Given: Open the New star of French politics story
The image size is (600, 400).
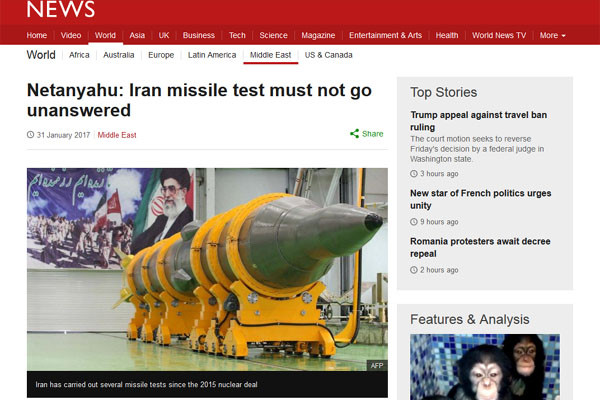Looking at the screenshot, I should [481, 199].
